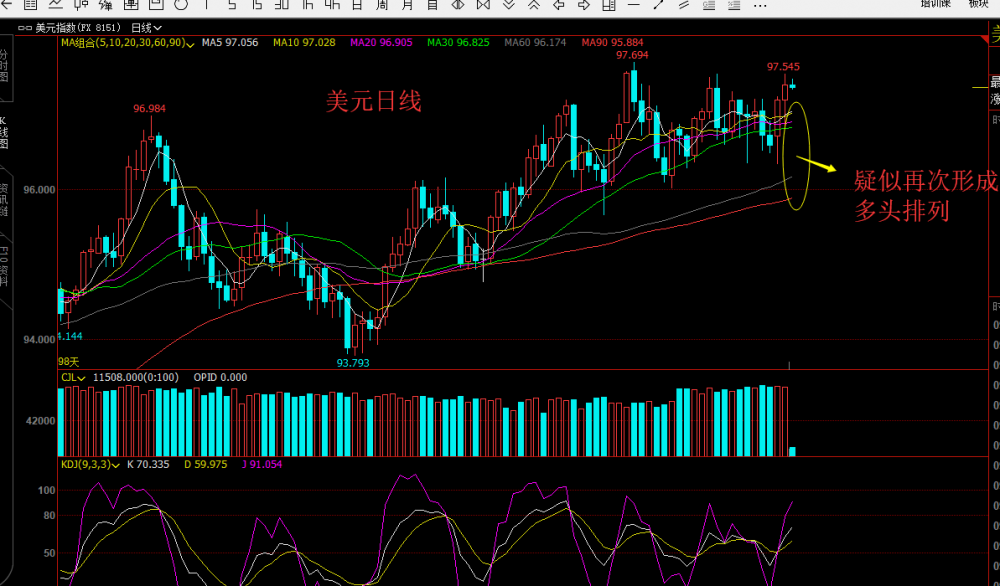Click the 培训课 menu item
Screen dimensions: 1000x586
point(935,3)
